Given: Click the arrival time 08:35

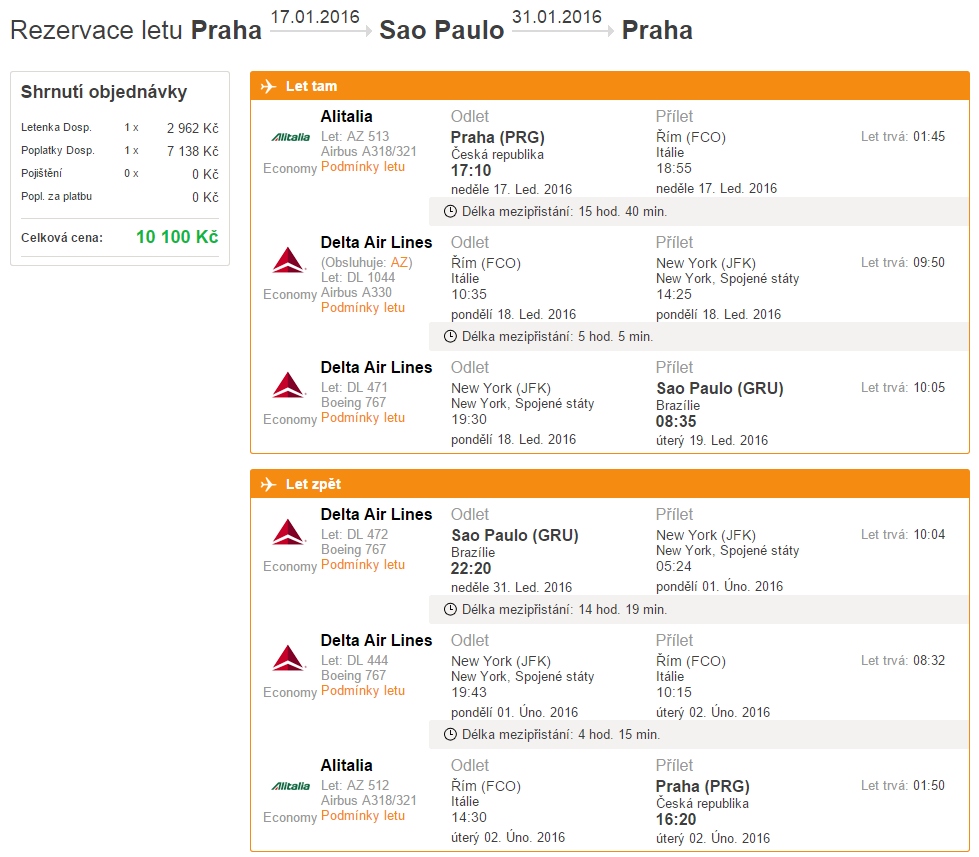Looking at the screenshot, I should click(x=676, y=421).
